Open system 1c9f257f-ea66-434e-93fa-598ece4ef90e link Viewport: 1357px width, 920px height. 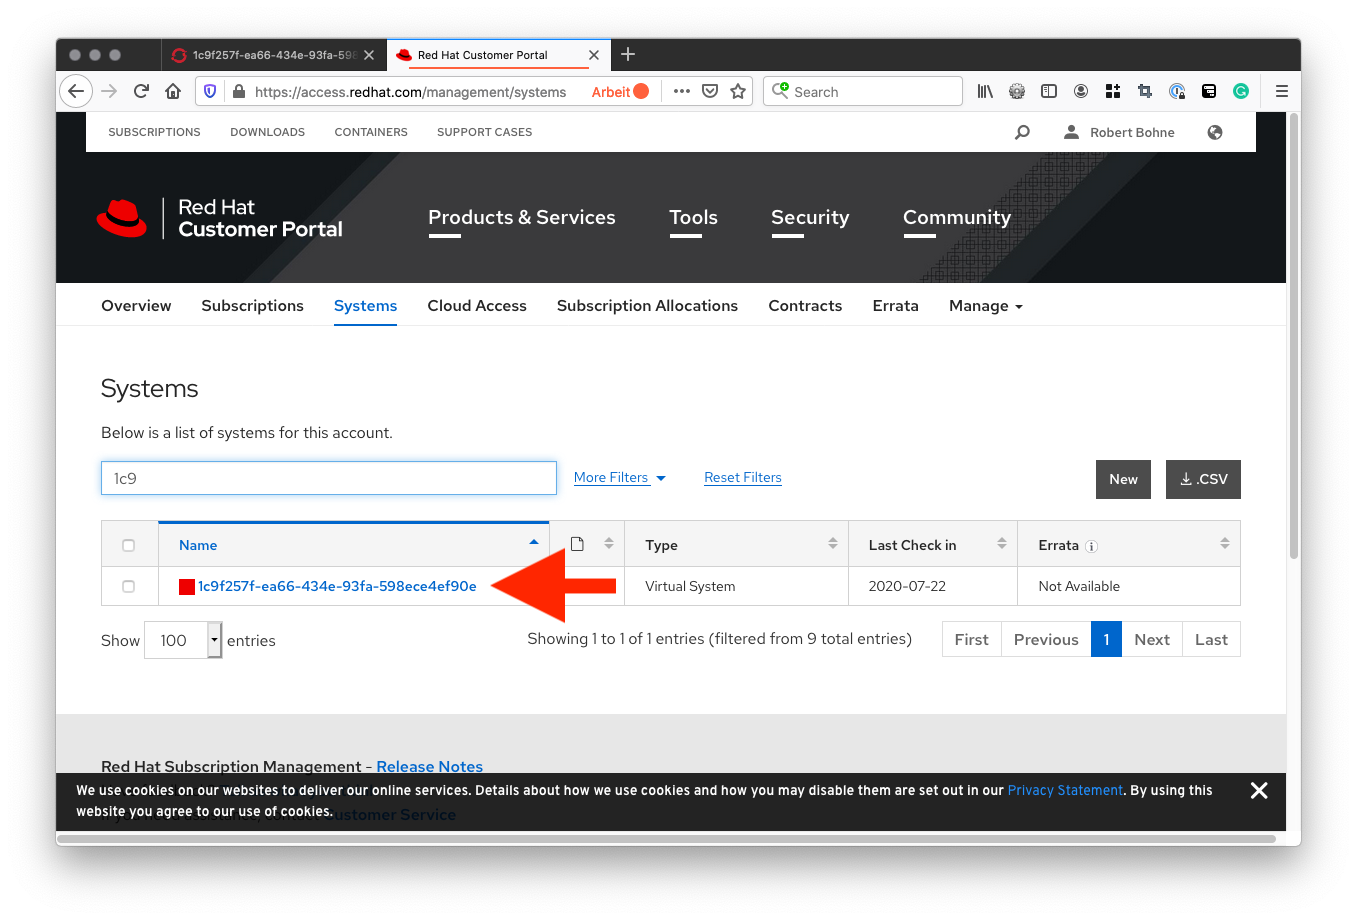pyautogui.click(x=337, y=586)
